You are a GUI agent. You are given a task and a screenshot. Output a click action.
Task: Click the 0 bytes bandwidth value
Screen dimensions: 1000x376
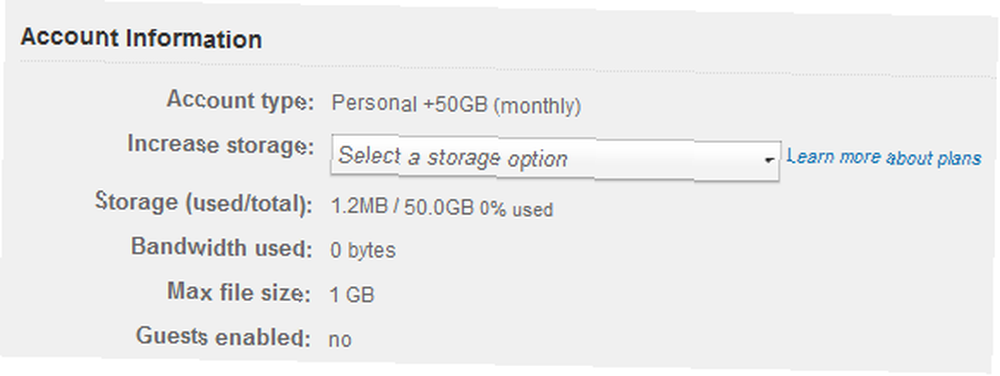tap(363, 250)
